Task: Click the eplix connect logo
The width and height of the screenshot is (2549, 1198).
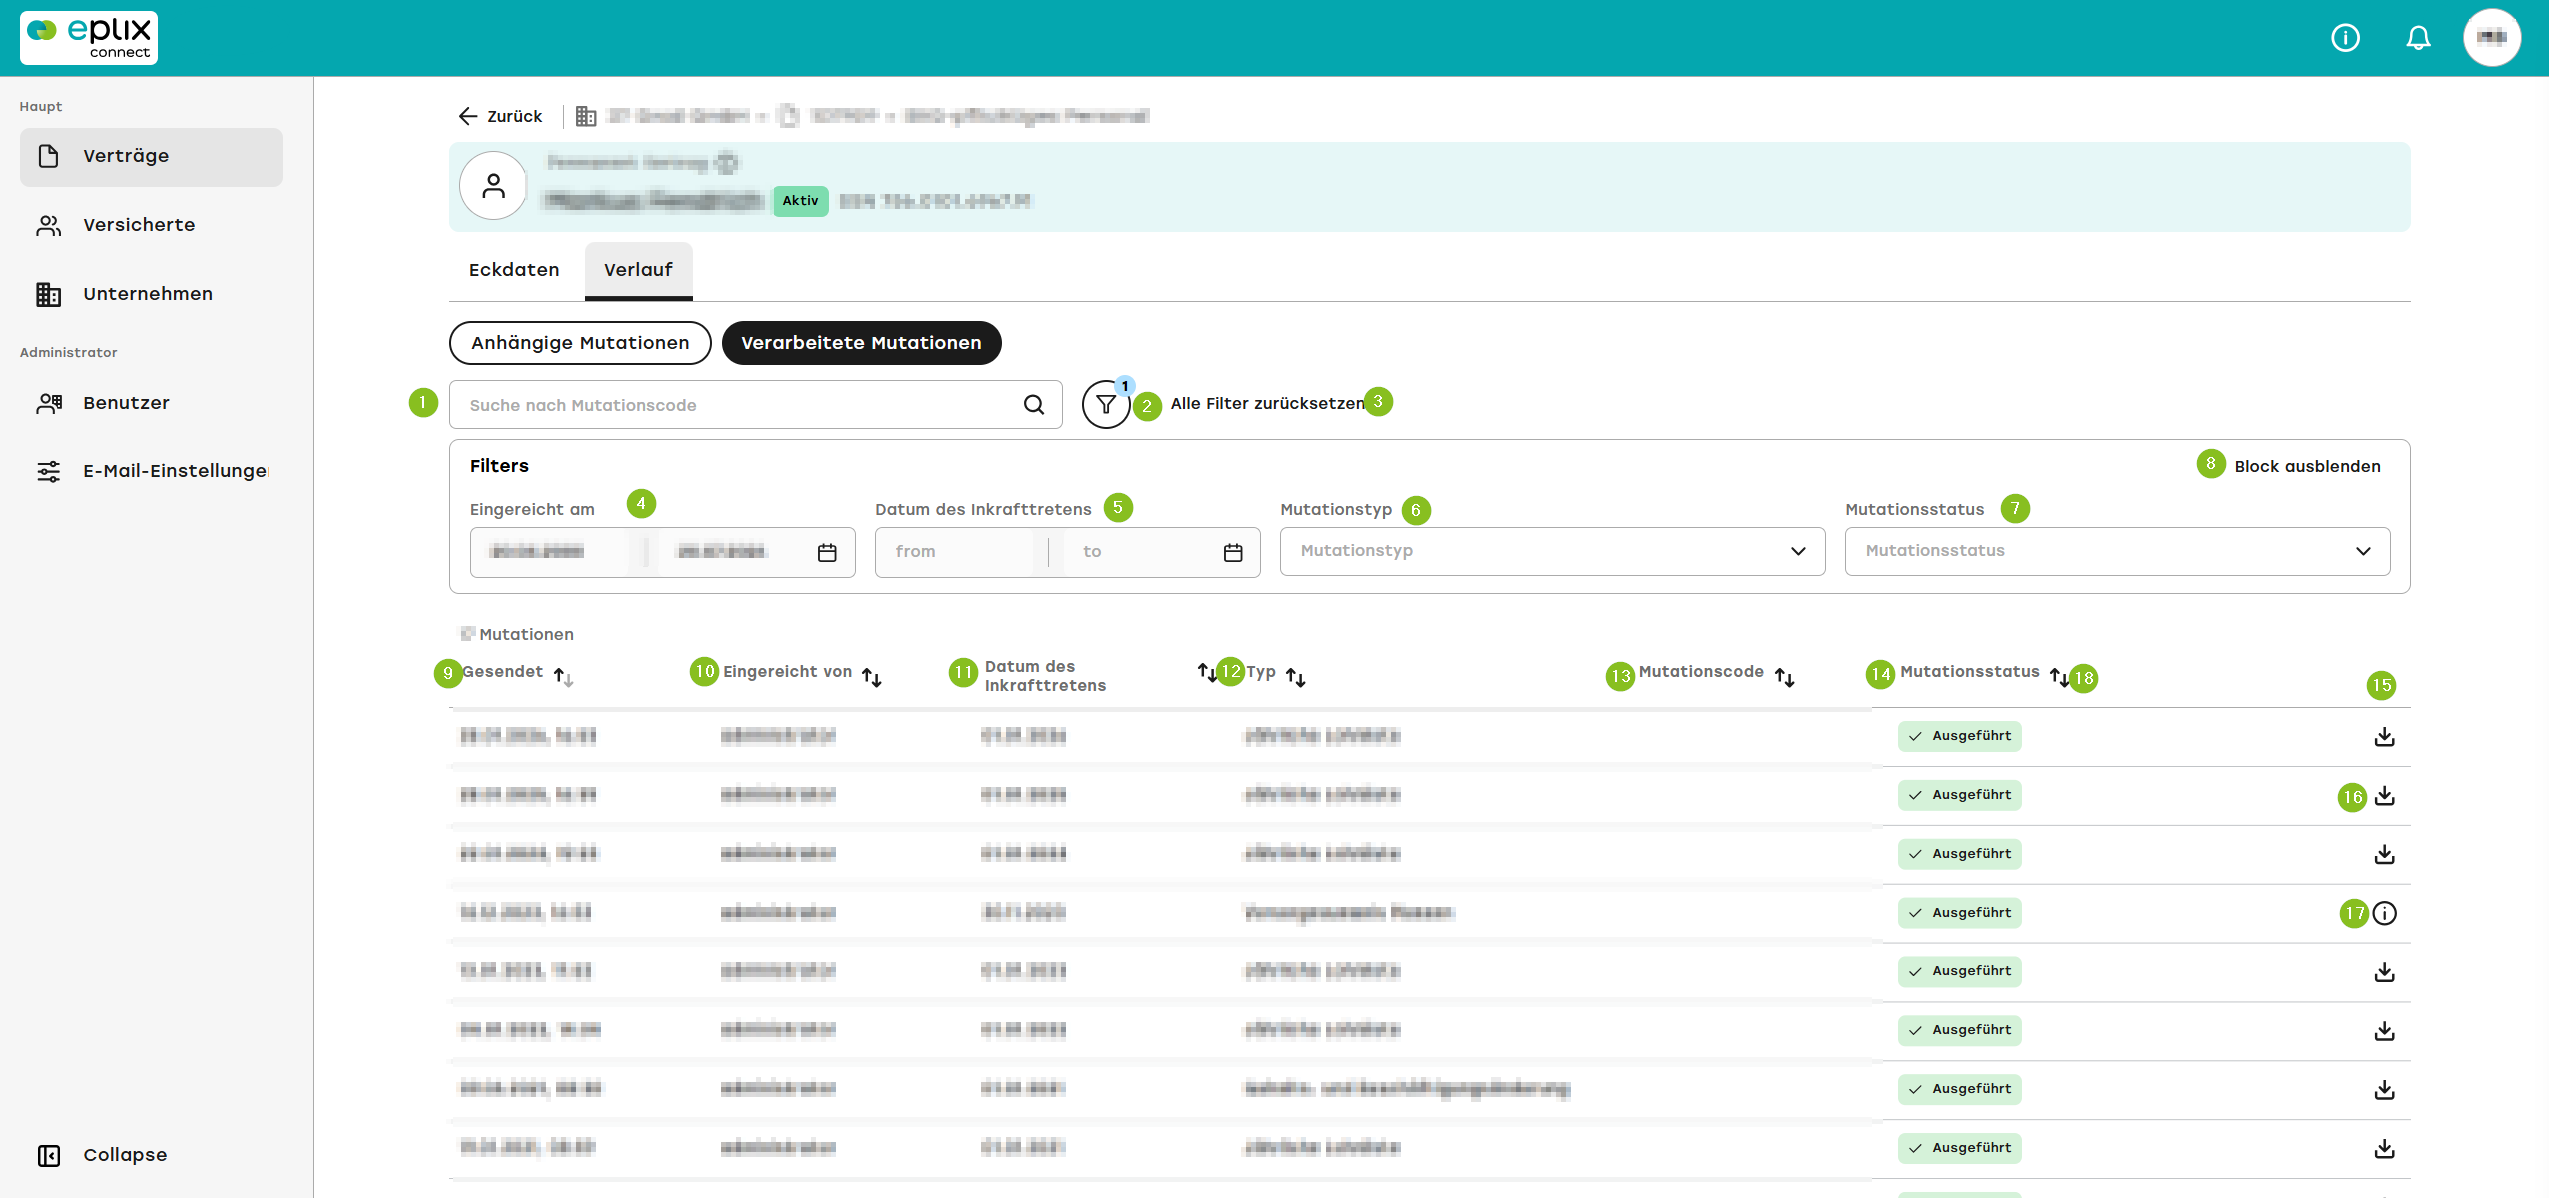Action: coord(89,38)
